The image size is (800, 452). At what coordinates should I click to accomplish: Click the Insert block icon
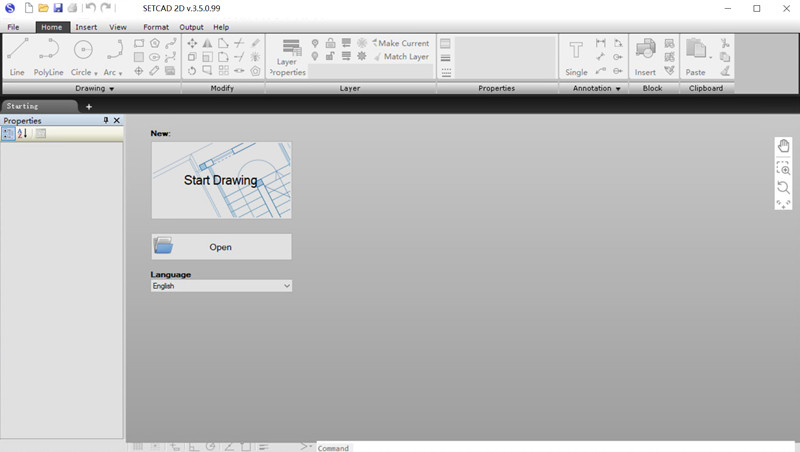[x=645, y=57]
